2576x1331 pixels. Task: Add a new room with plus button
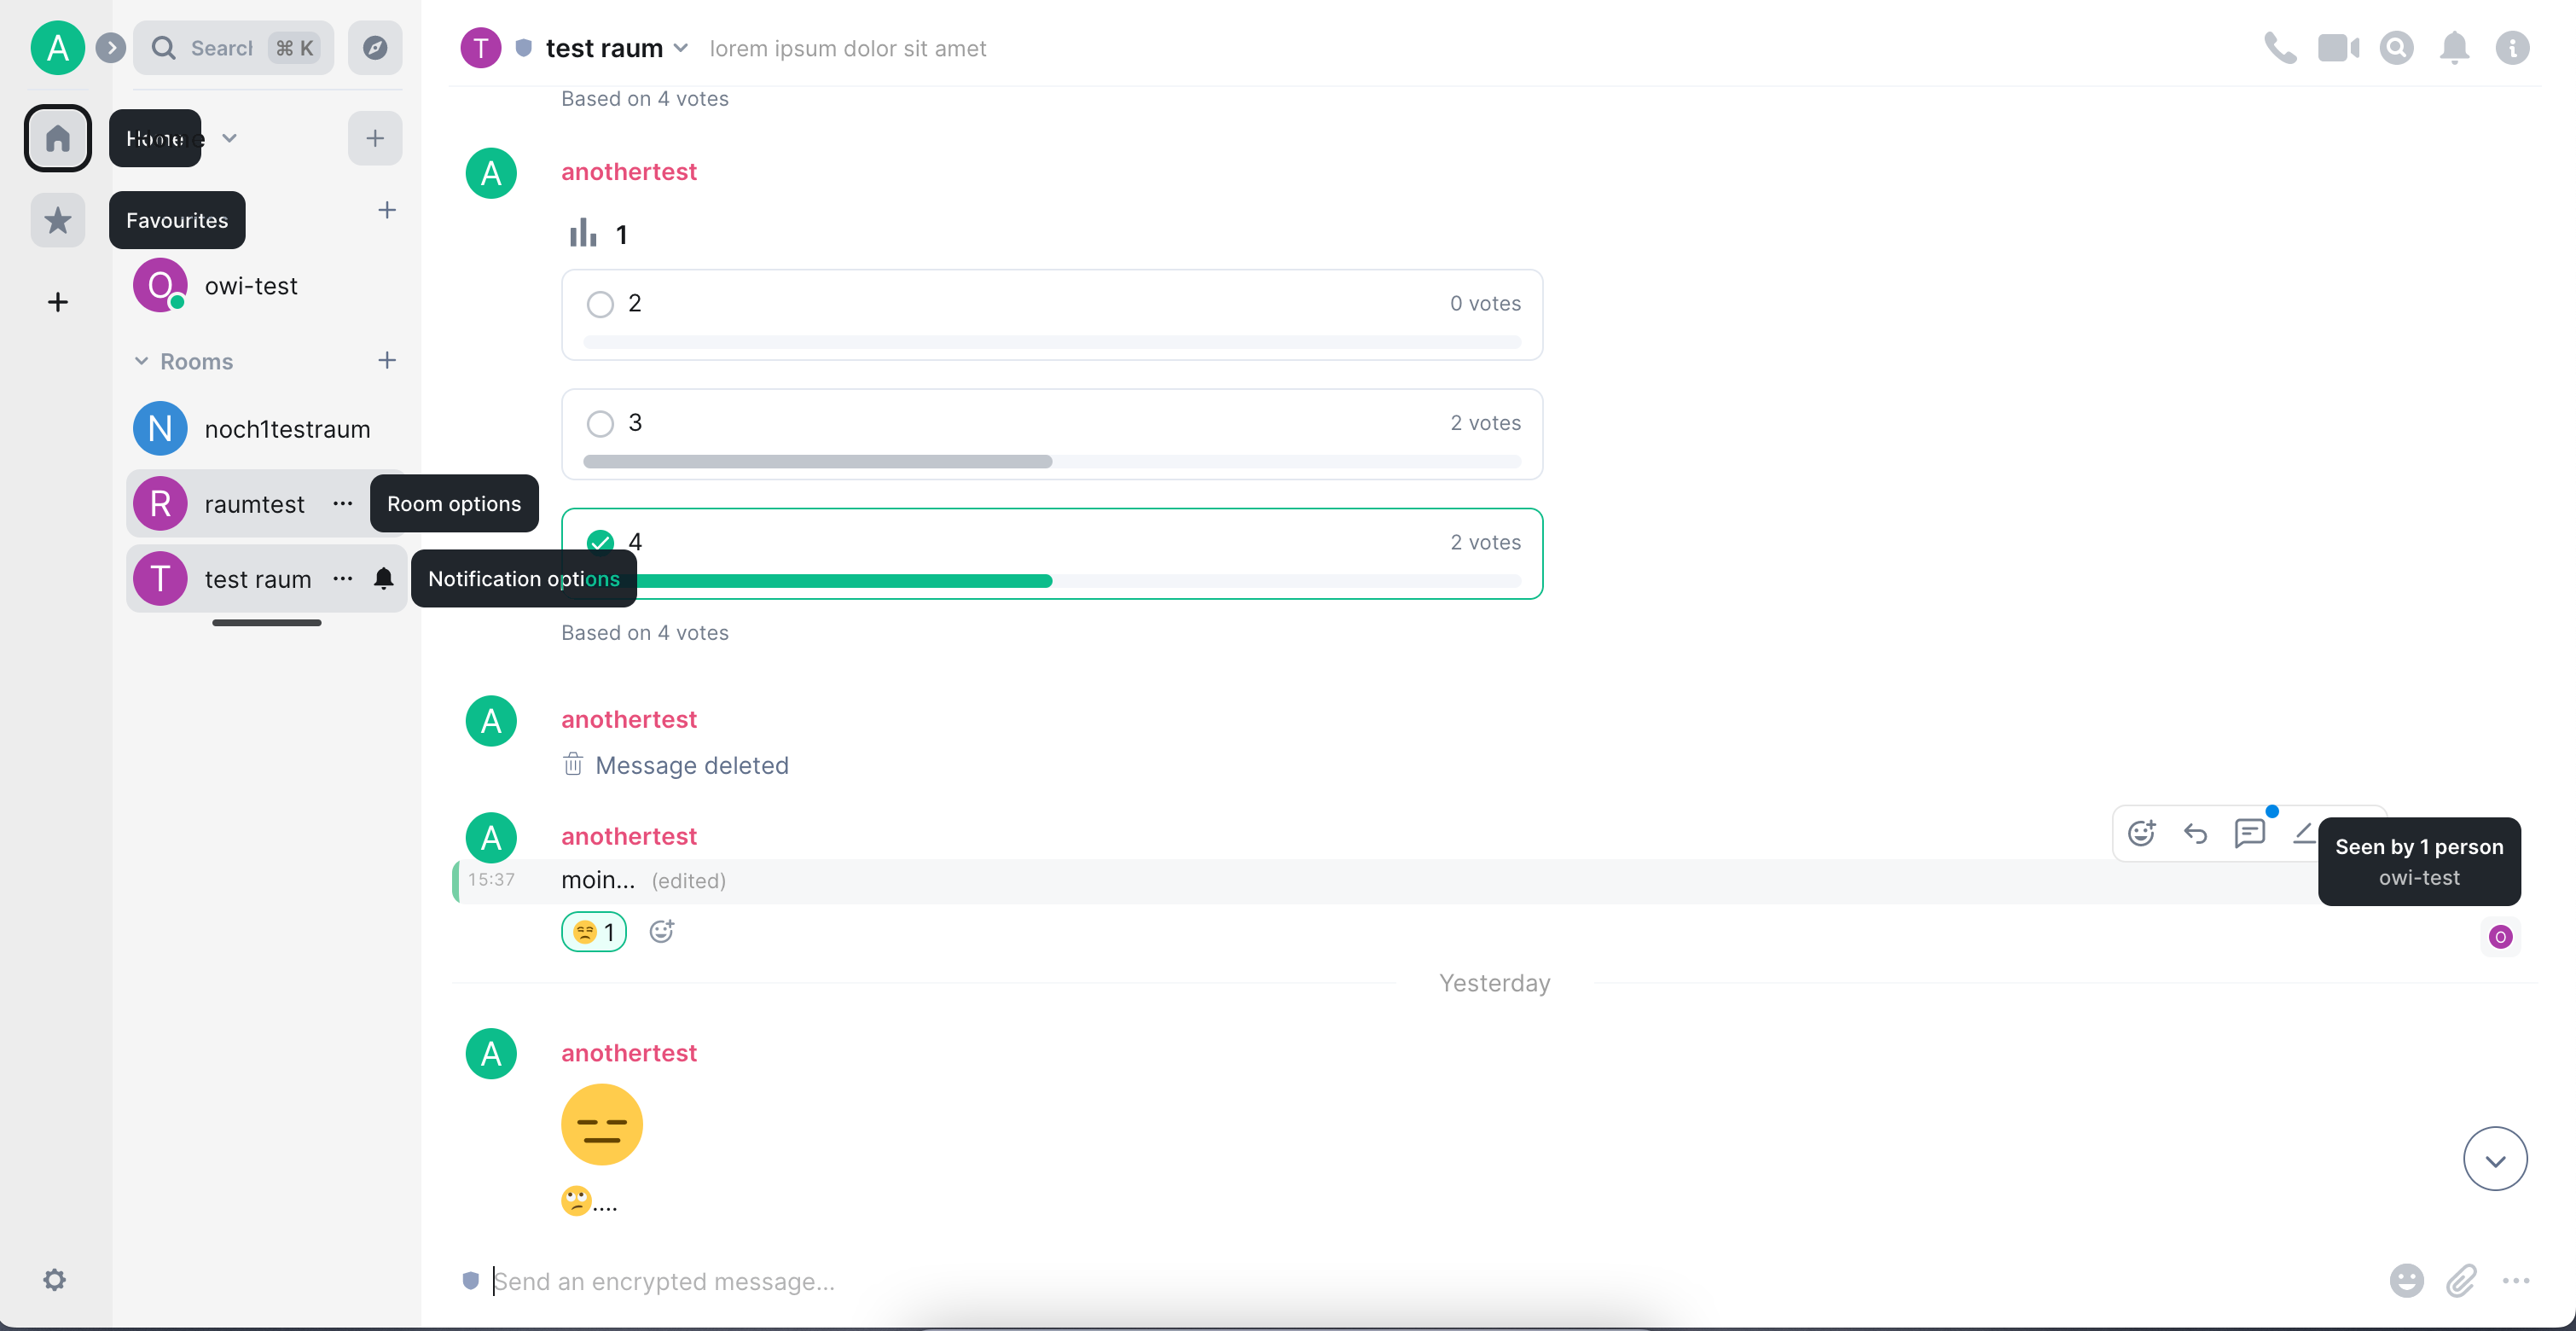coord(387,361)
